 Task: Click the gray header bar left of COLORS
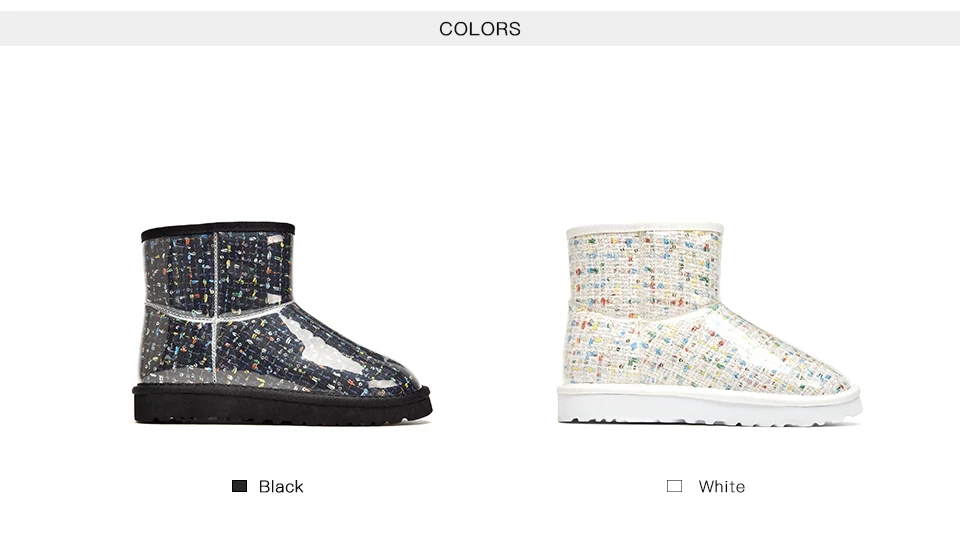tap(200, 29)
